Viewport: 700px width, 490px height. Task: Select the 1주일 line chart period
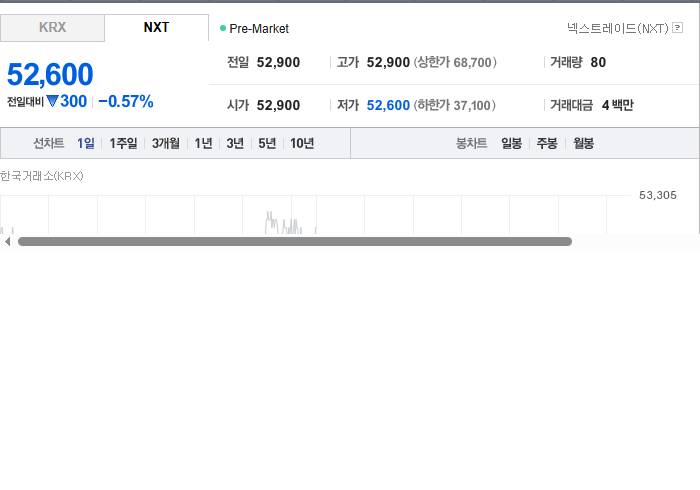coord(123,143)
